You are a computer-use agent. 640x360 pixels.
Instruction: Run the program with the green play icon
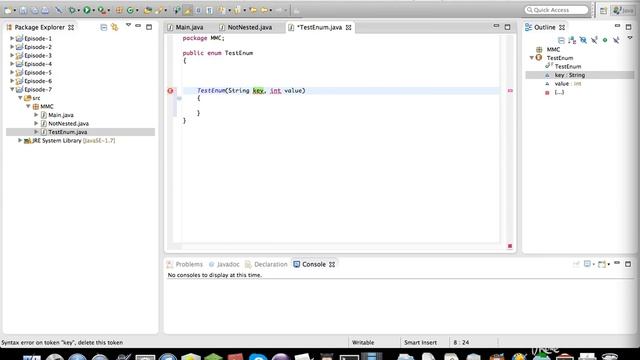87,10
